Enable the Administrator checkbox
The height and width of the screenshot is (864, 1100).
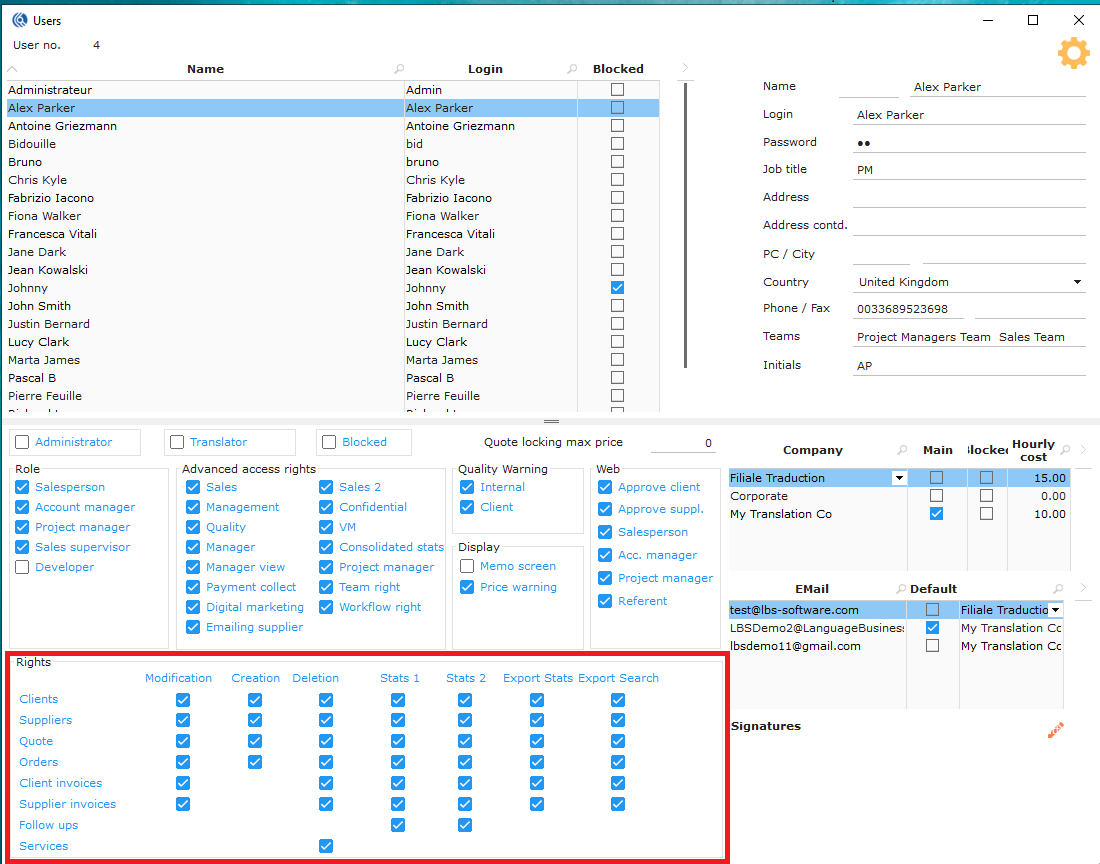(21, 442)
